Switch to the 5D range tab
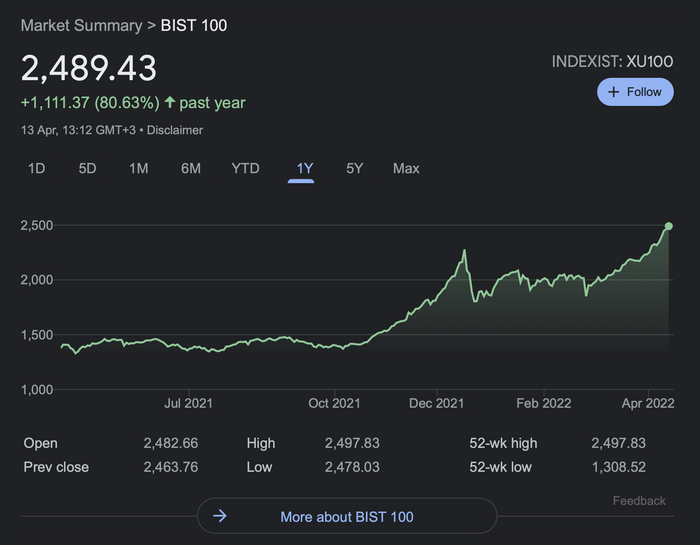Screen dimensions: 700x545 click(x=87, y=168)
